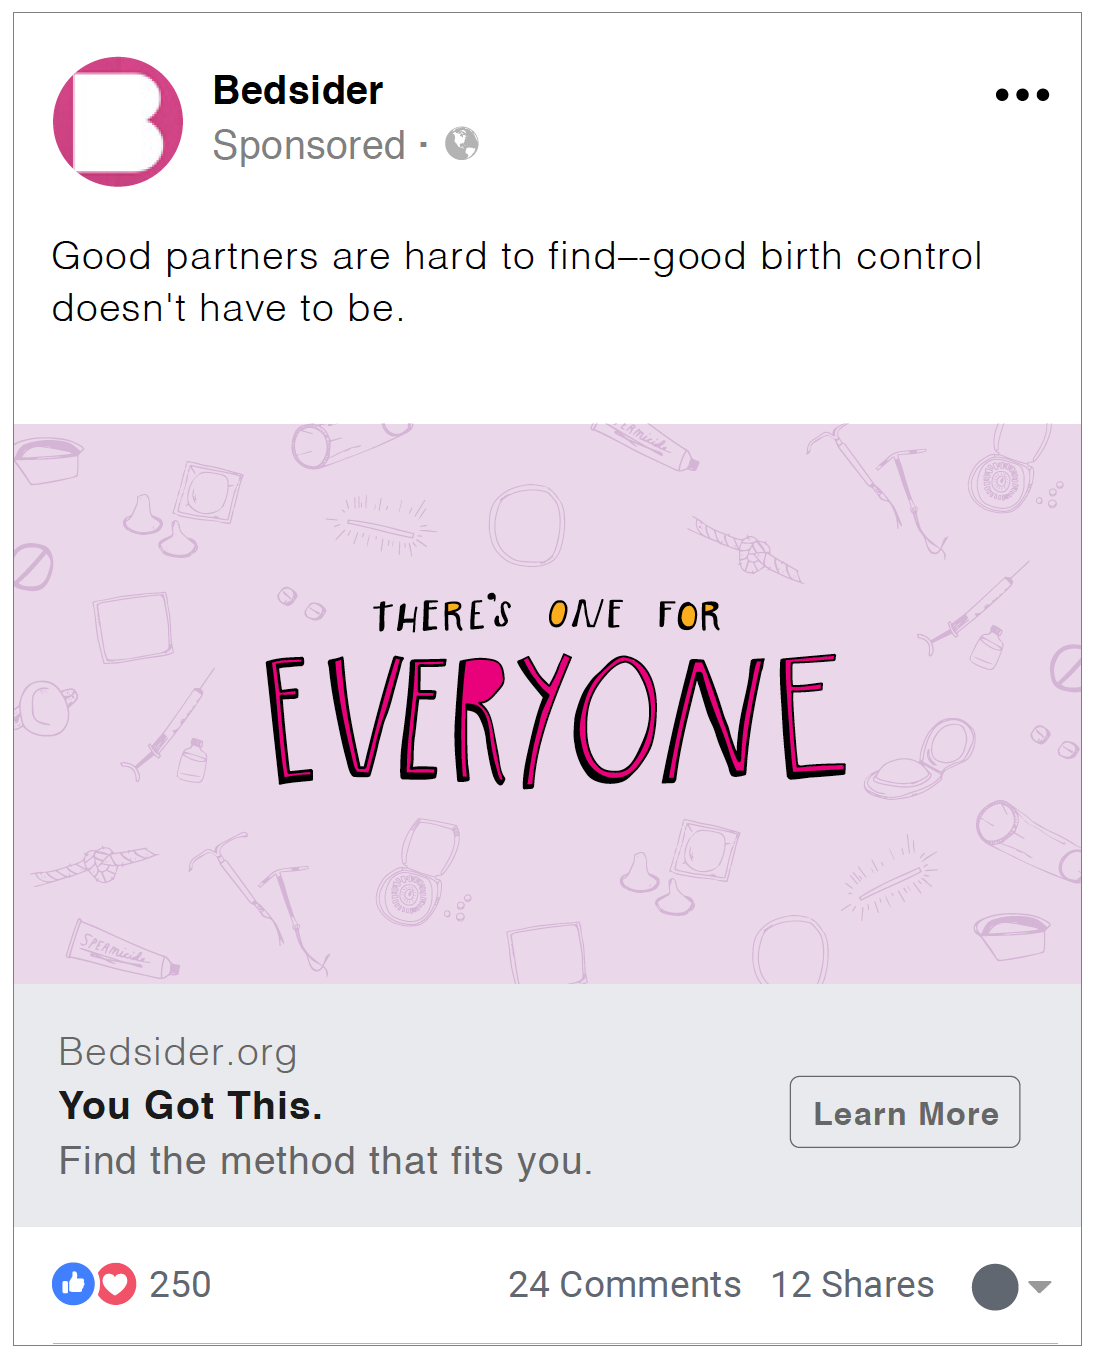Click the Learn More button
The height and width of the screenshot is (1358, 1094).
(905, 1112)
